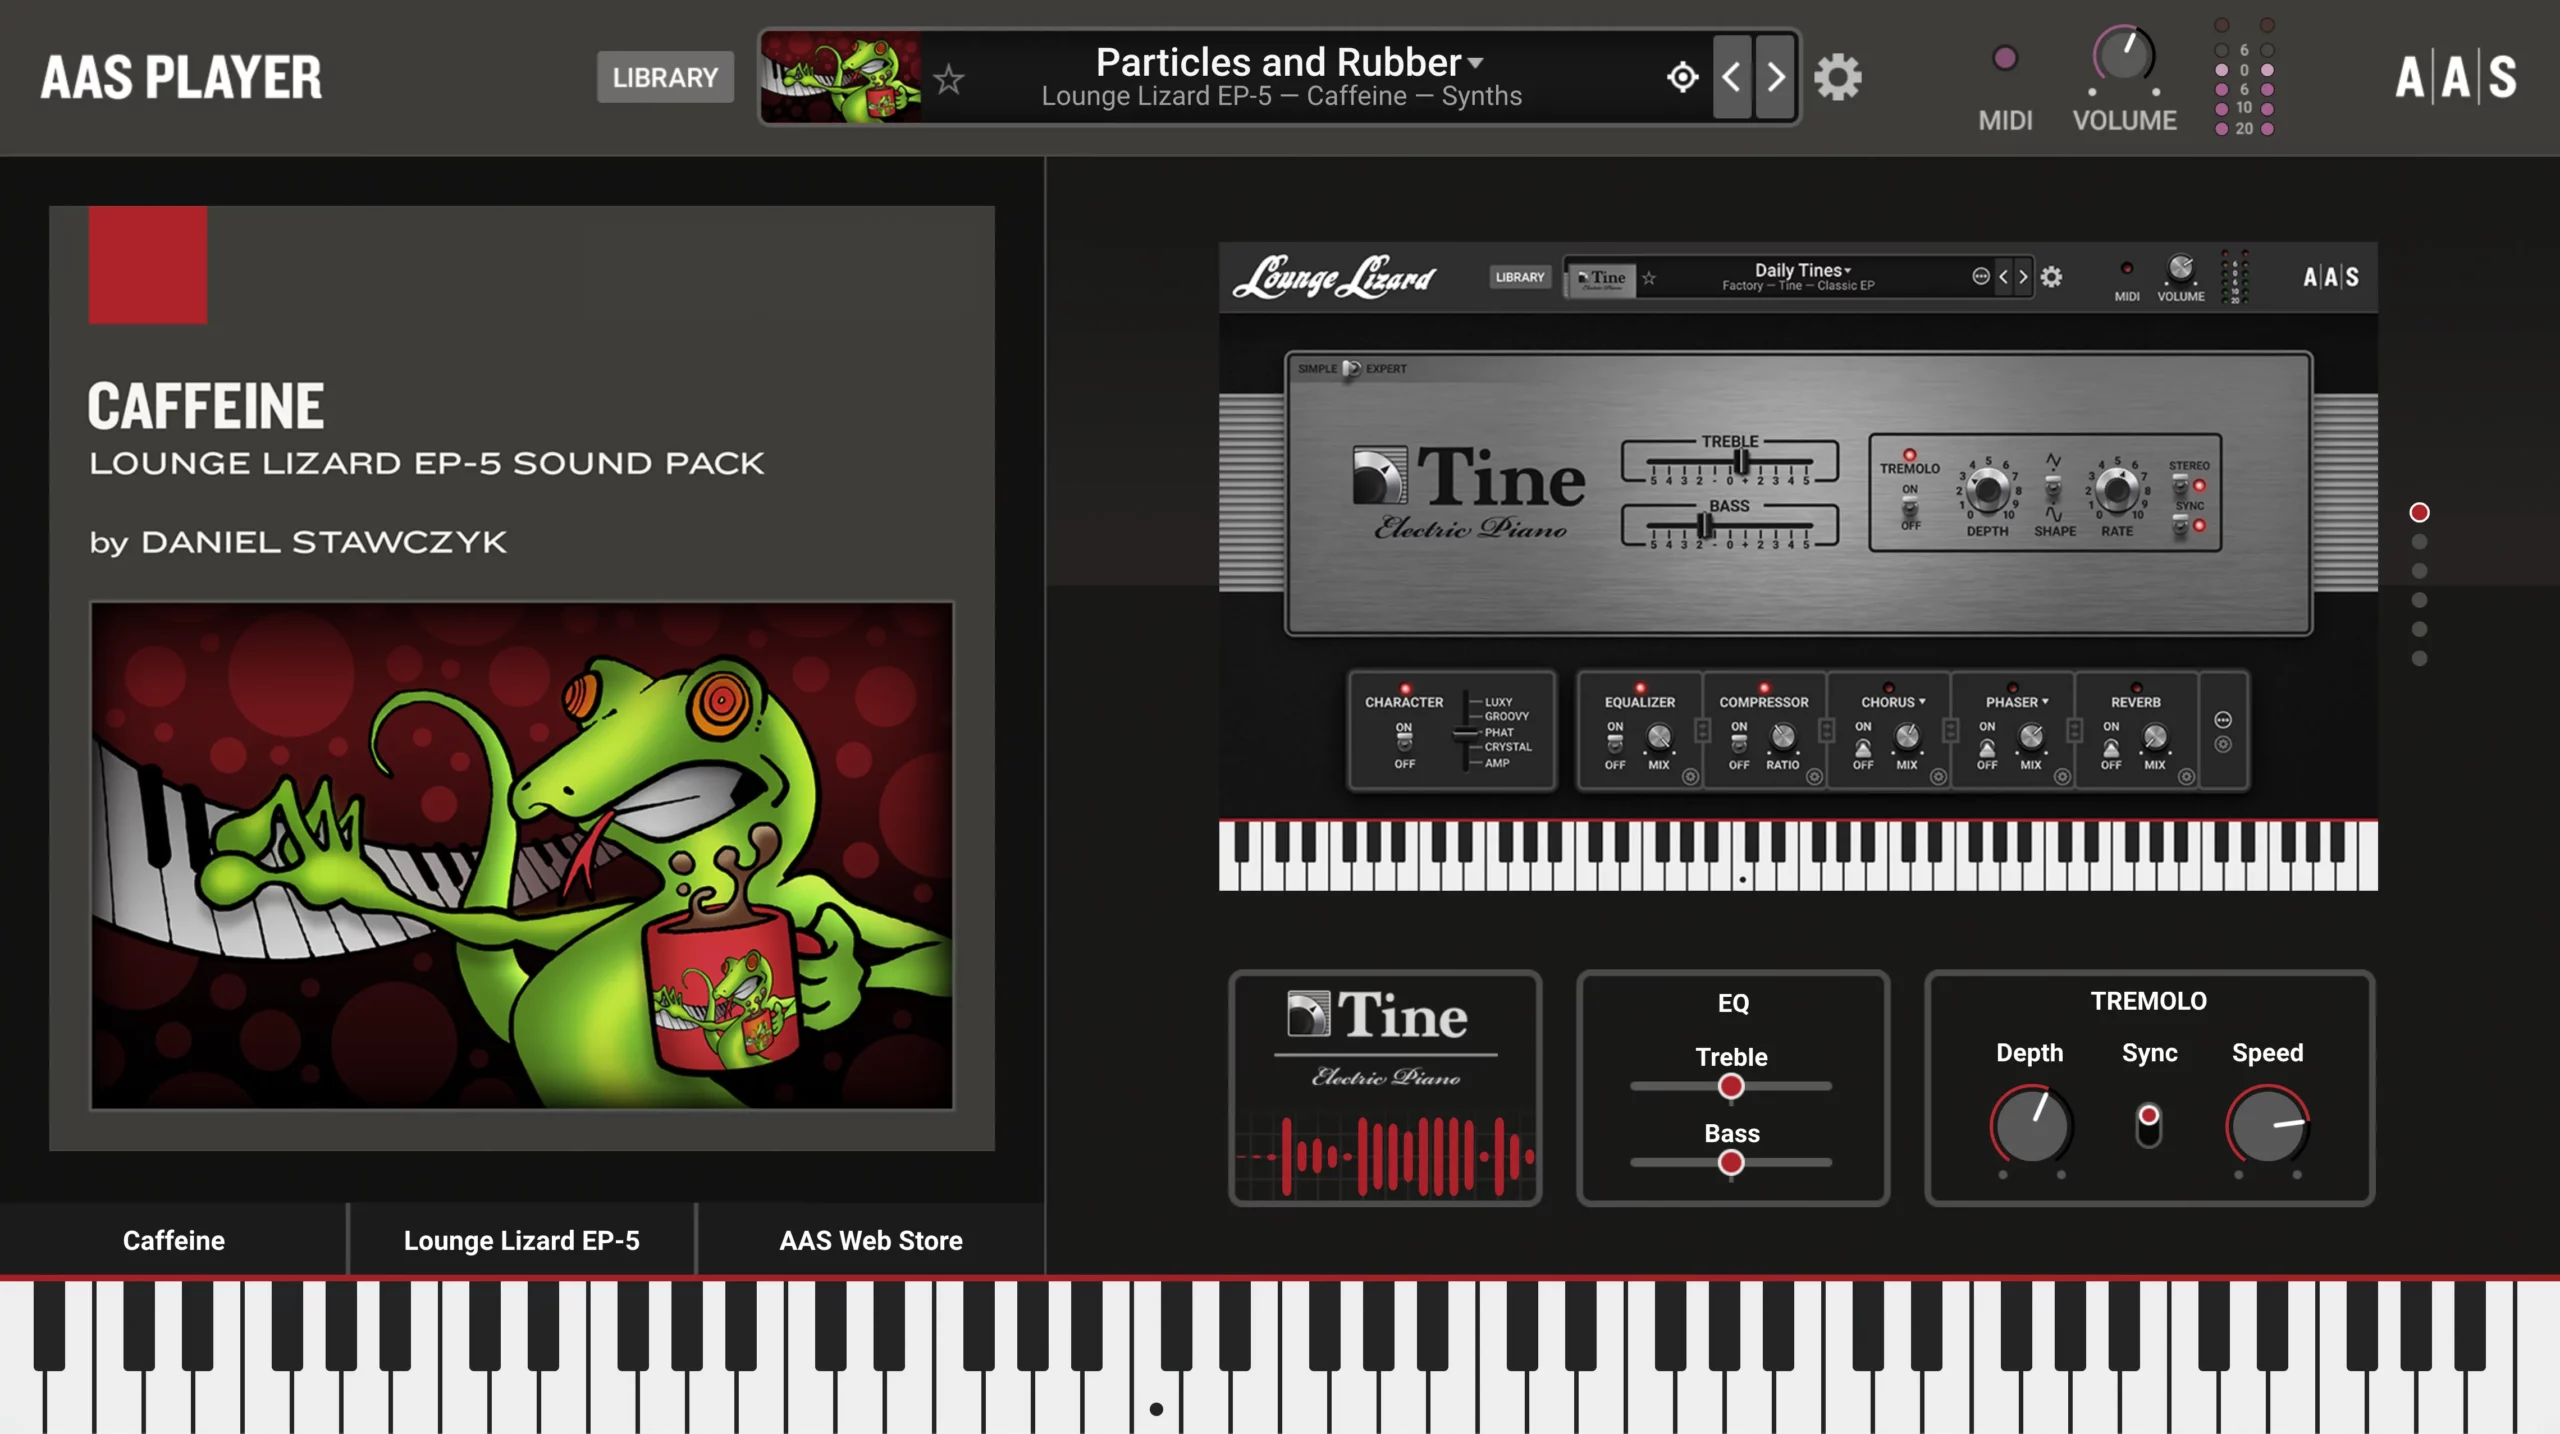The height and width of the screenshot is (1434, 2560).
Task: Go to previous preset arrow
Action: pos(1732,77)
